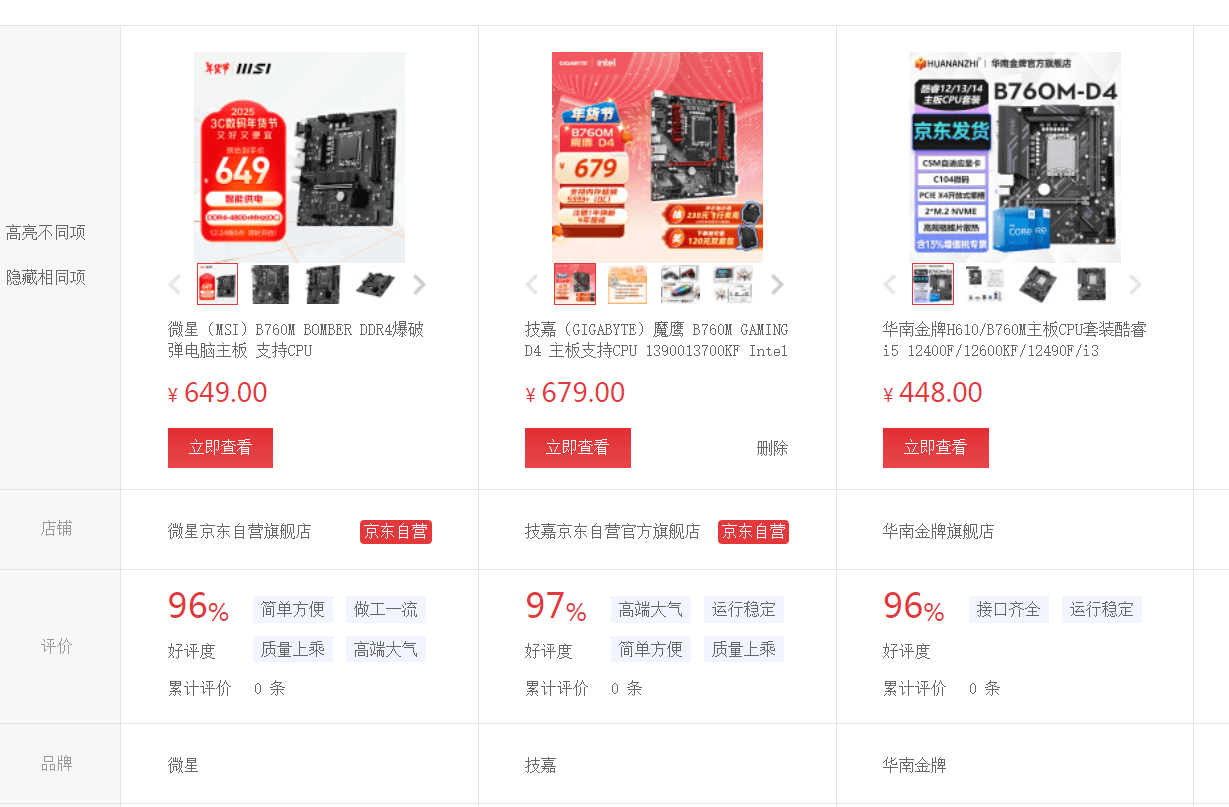1229x807 pixels.
Task: Click 删除 to remove the Gigabyte product
Action: [x=772, y=448]
